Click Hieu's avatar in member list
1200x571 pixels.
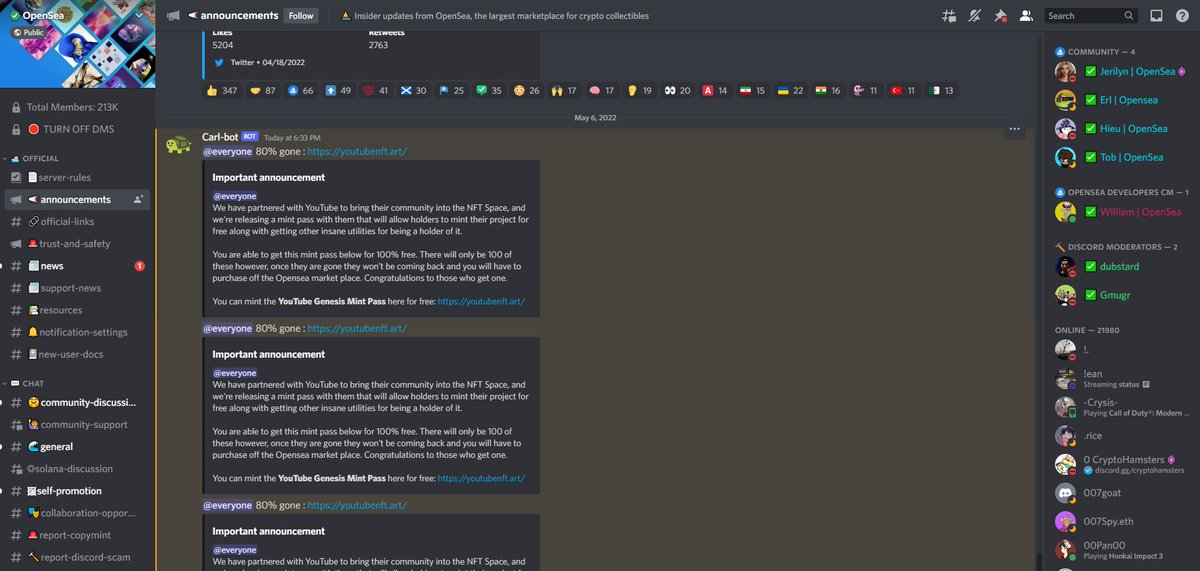tap(1066, 129)
